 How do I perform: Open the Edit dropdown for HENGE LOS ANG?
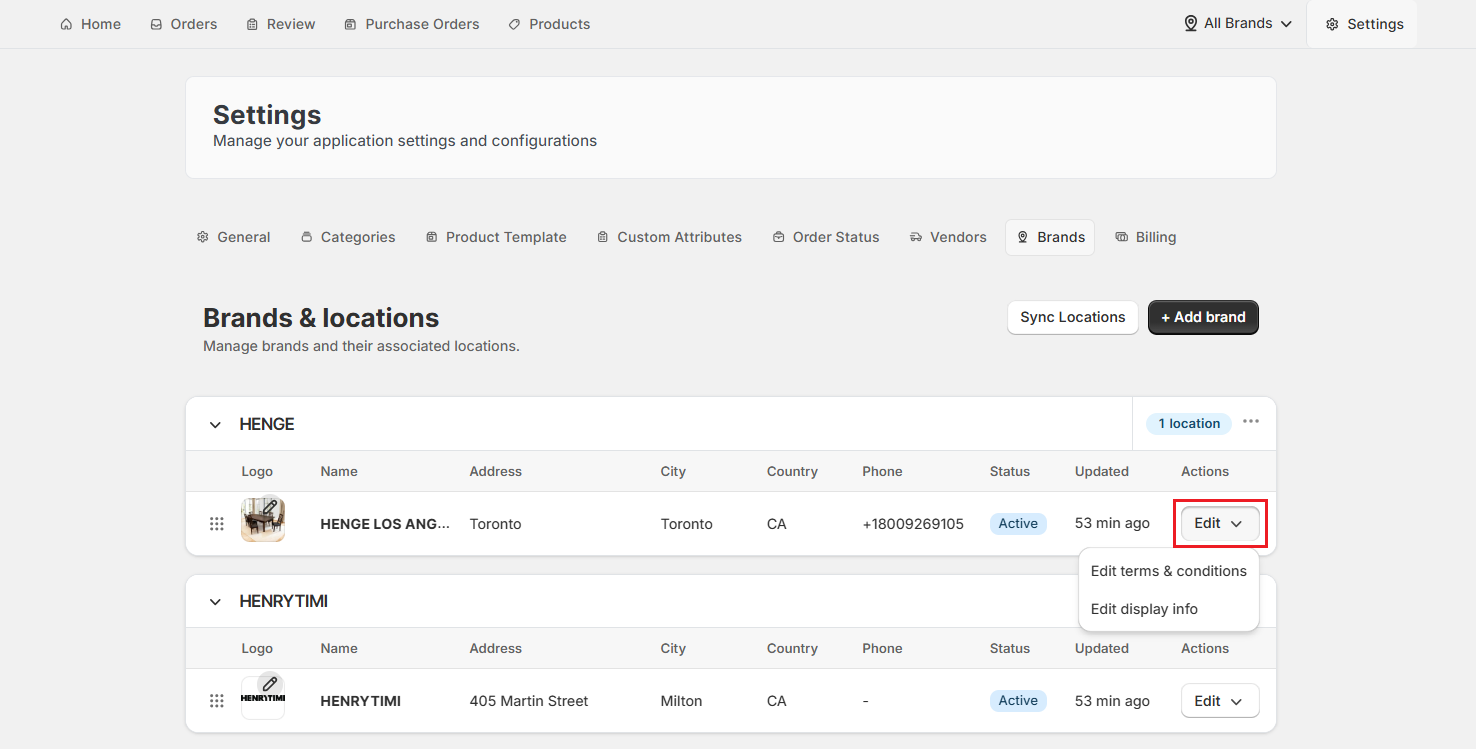coord(1220,523)
